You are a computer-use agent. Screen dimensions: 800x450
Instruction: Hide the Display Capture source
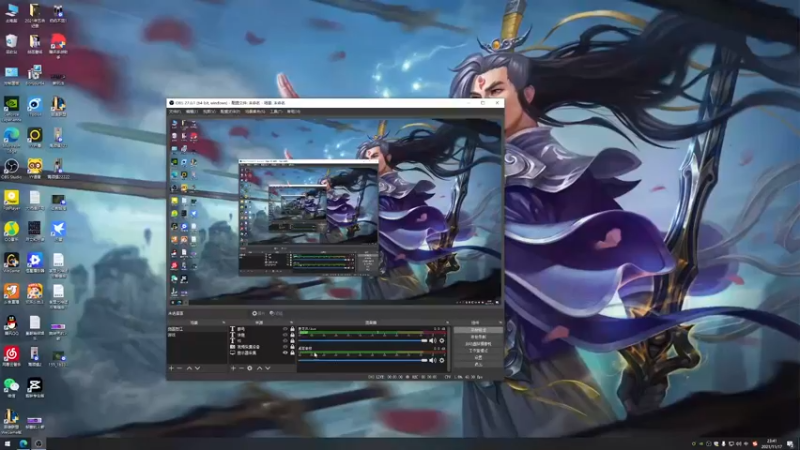tap(285, 353)
